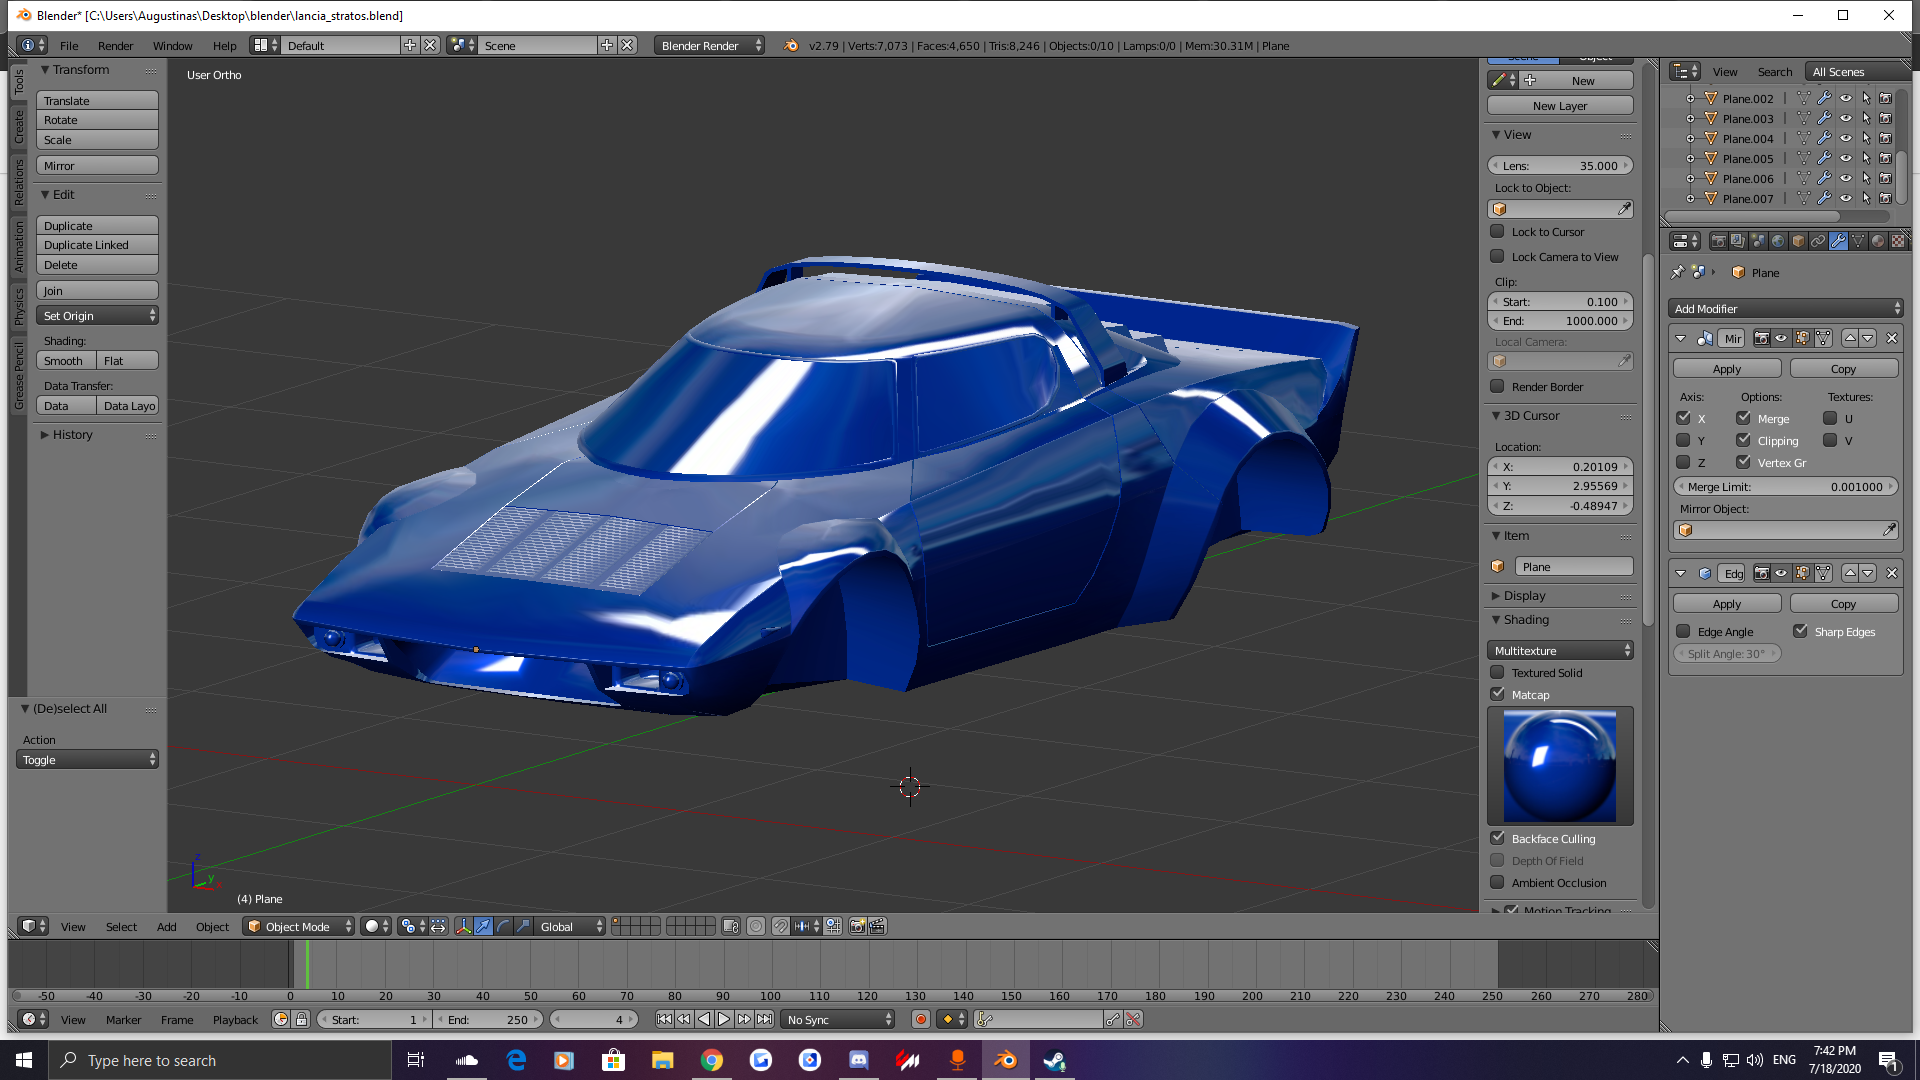
Task: Click the Render properties camera tab icon
Action: 1718,241
